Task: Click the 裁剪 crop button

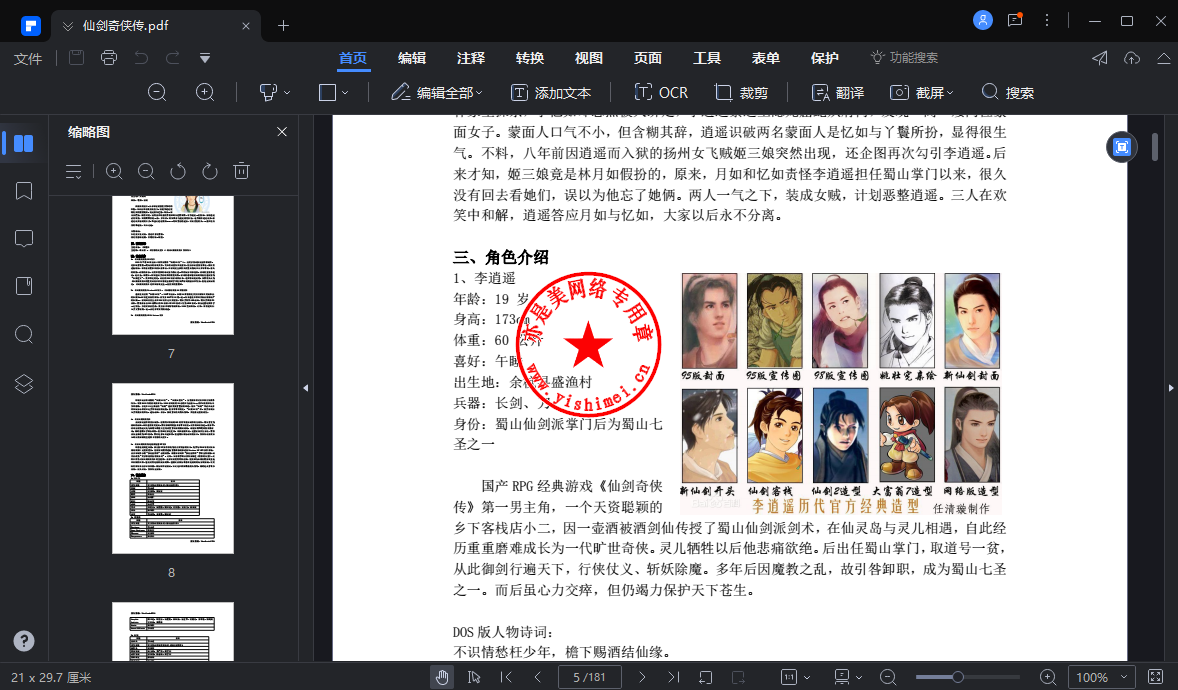Action: pyautogui.click(x=741, y=92)
